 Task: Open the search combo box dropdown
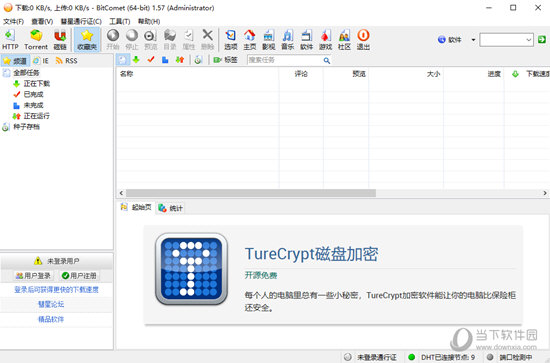[529, 40]
